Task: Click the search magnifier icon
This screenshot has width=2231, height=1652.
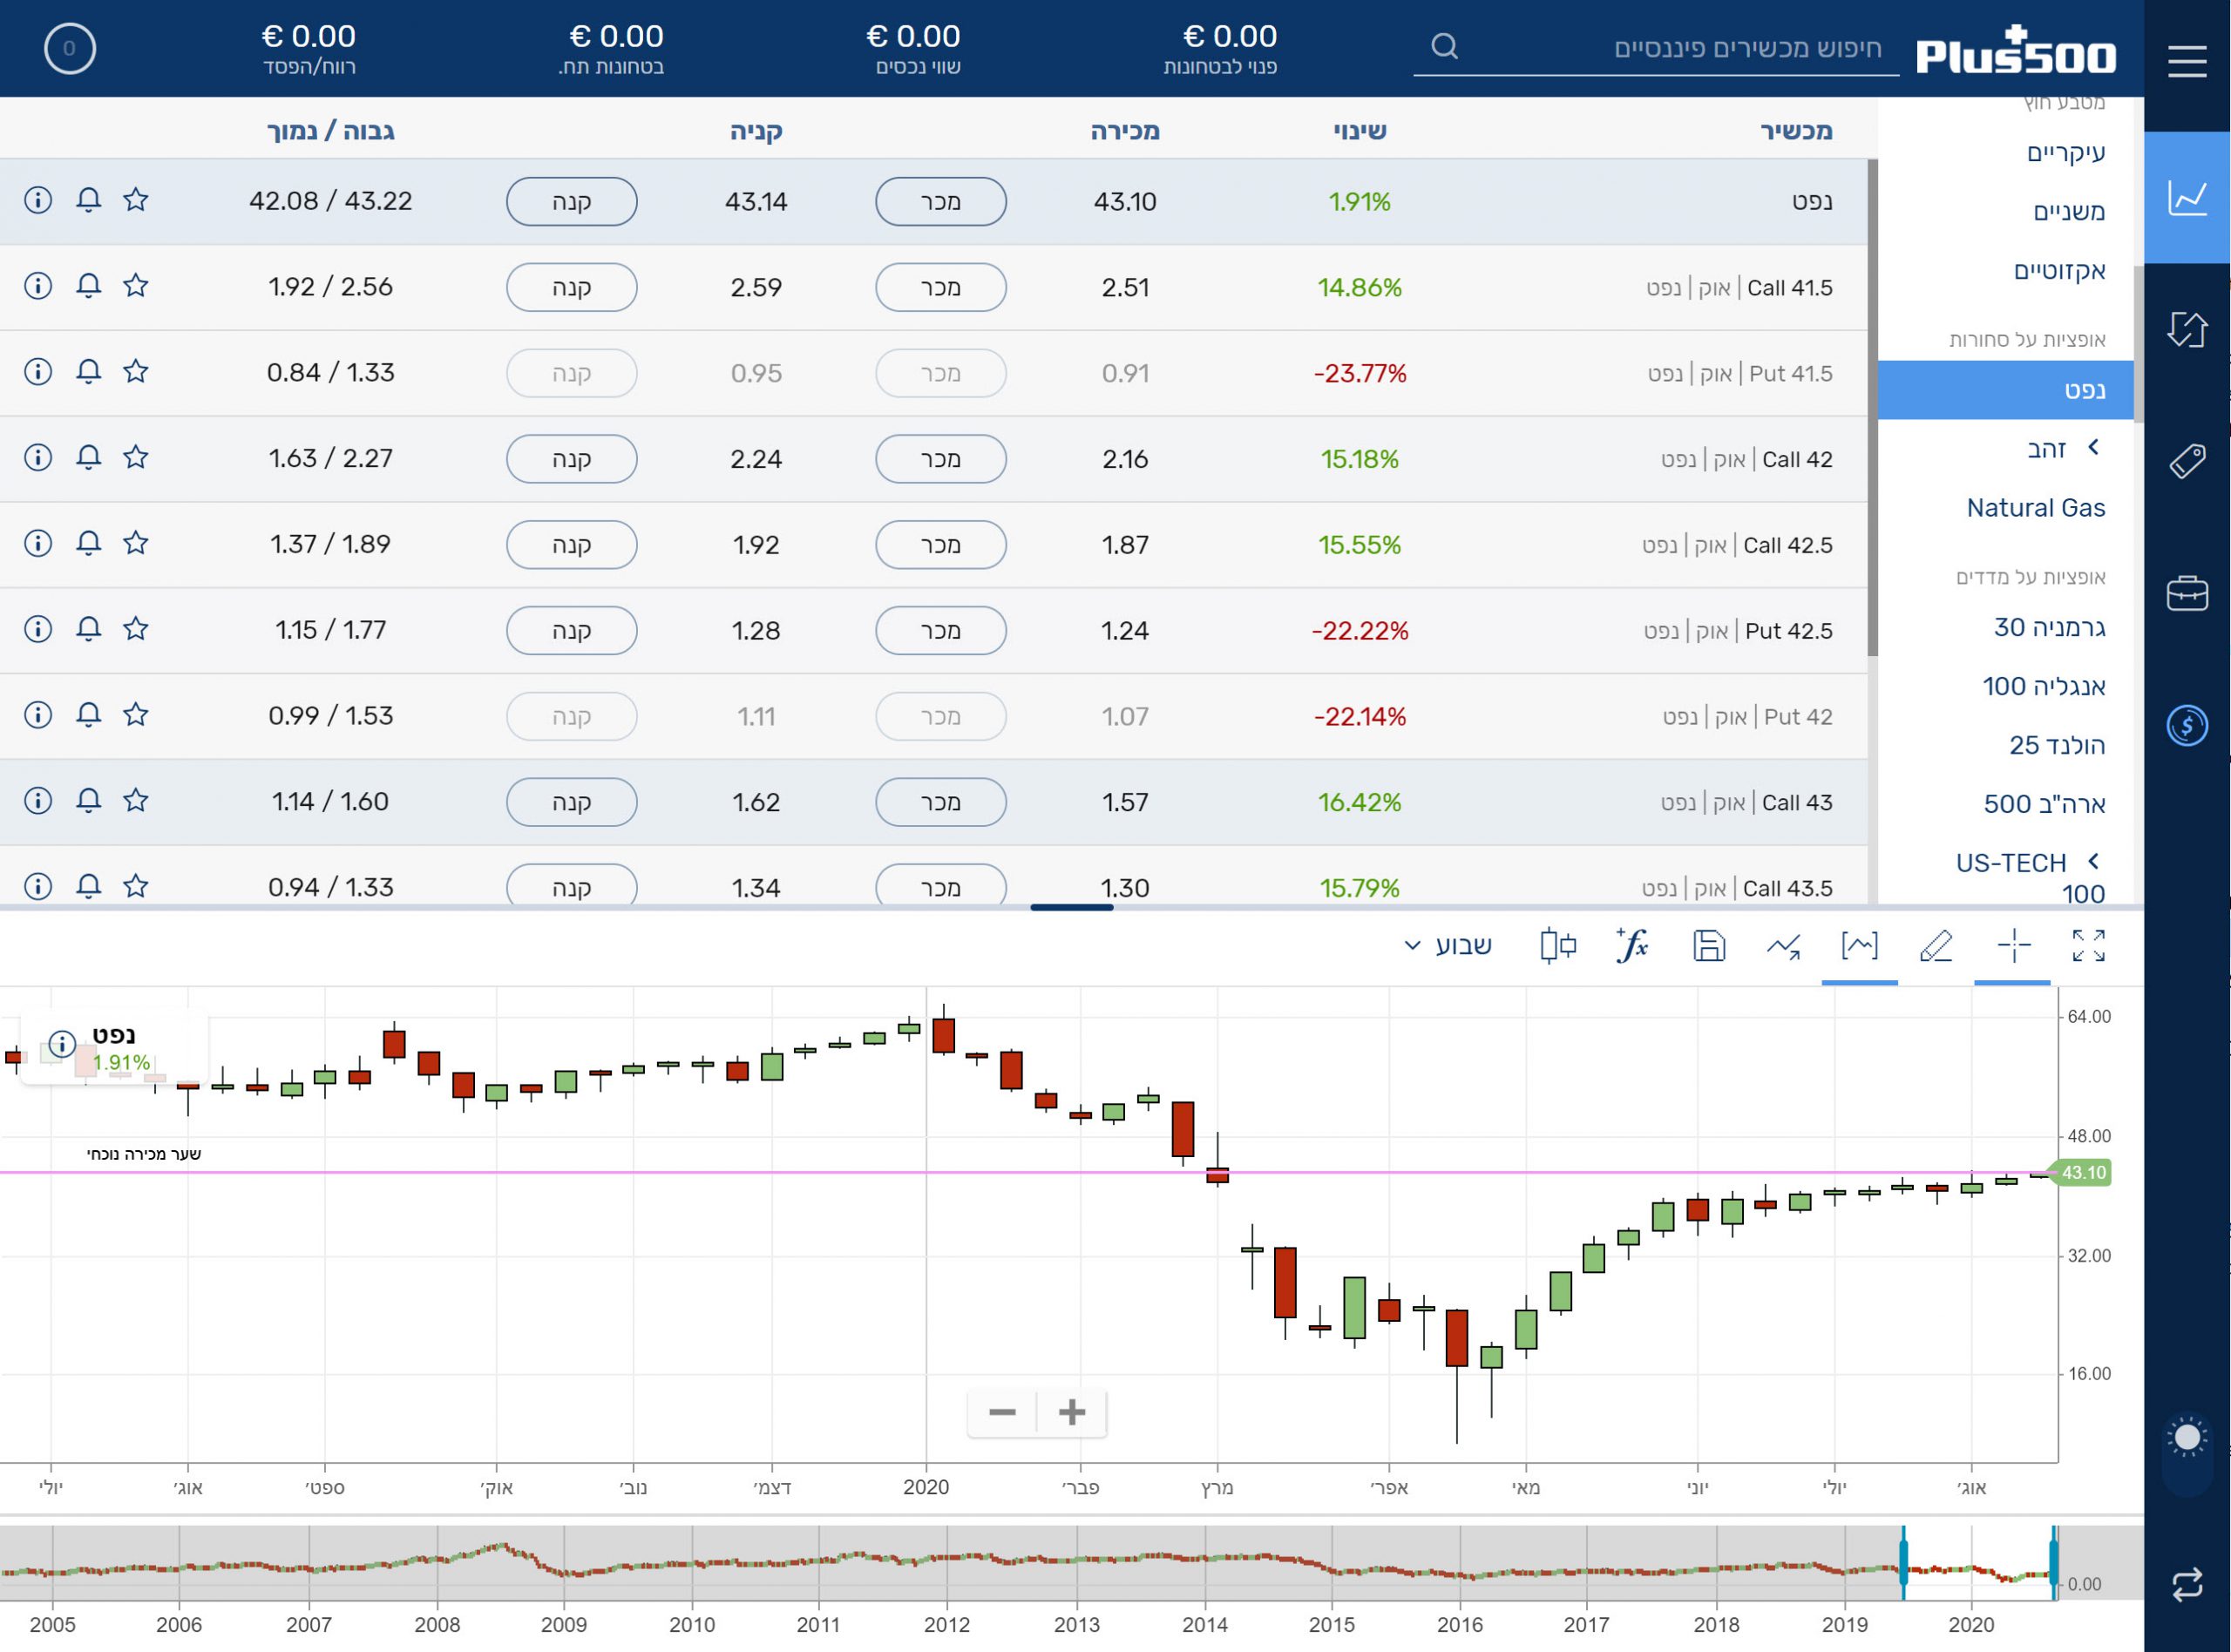Action: pyautogui.click(x=1444, y=46)
